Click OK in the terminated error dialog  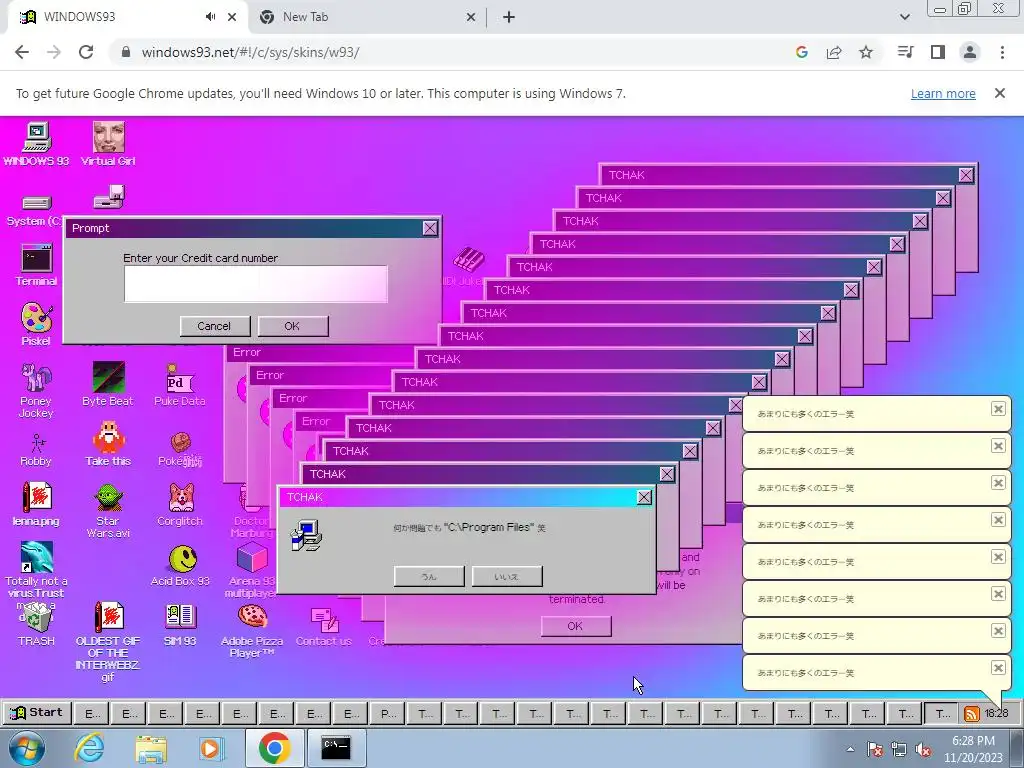[x=575, y=626]
